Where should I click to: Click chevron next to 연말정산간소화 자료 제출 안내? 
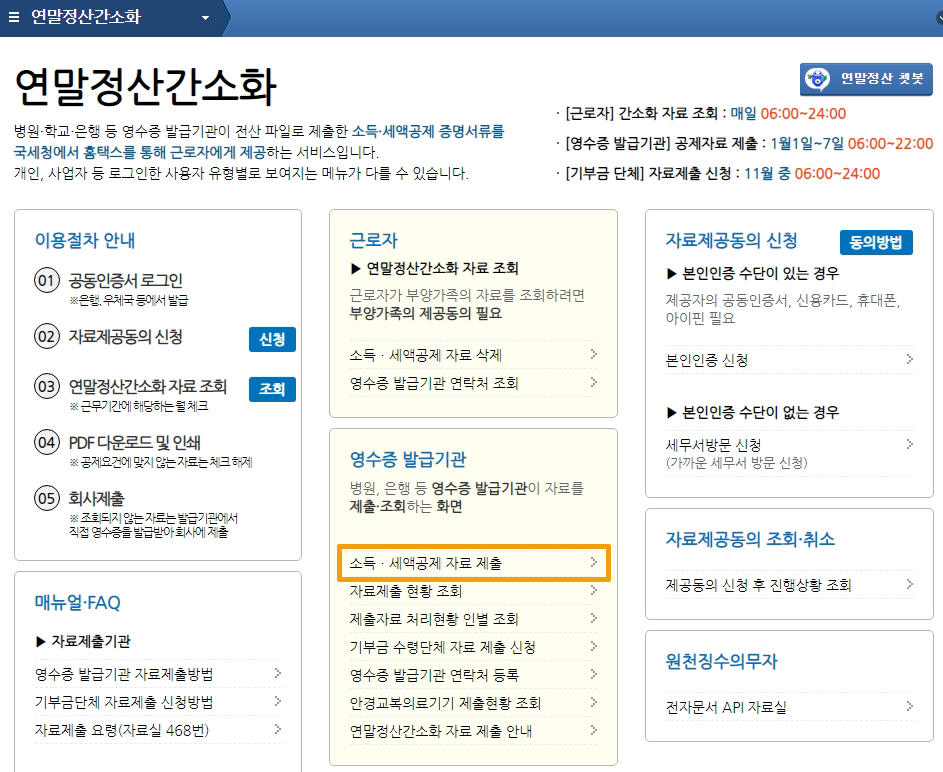click(594, 731)
